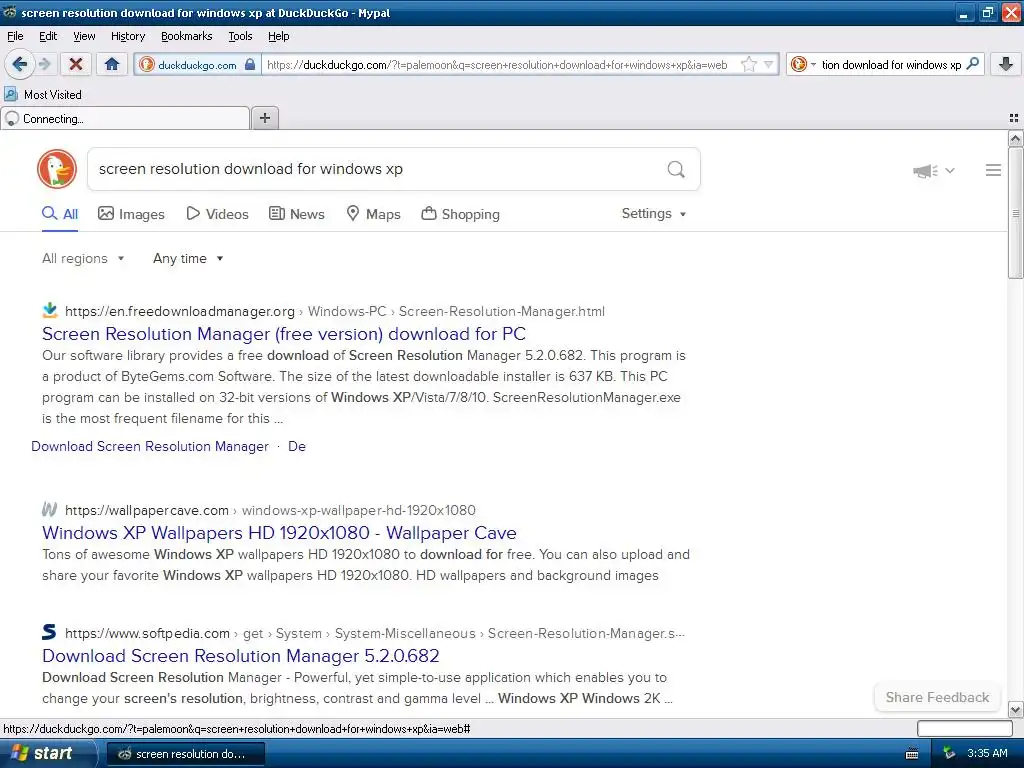Screen dimensions: 1024x768
Task: Click the en.freedownloadmanager.org URL text
Action: (180, 312)
